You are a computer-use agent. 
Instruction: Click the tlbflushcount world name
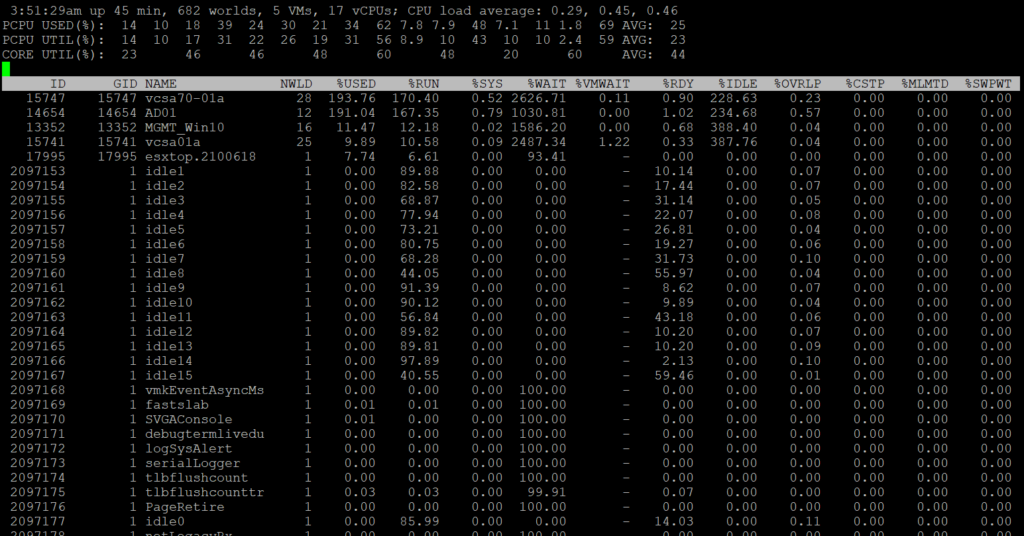[197, 478]
